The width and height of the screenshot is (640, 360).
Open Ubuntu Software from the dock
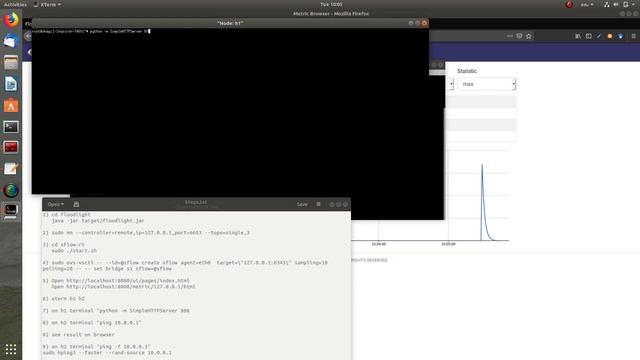(x=11, y=106)
